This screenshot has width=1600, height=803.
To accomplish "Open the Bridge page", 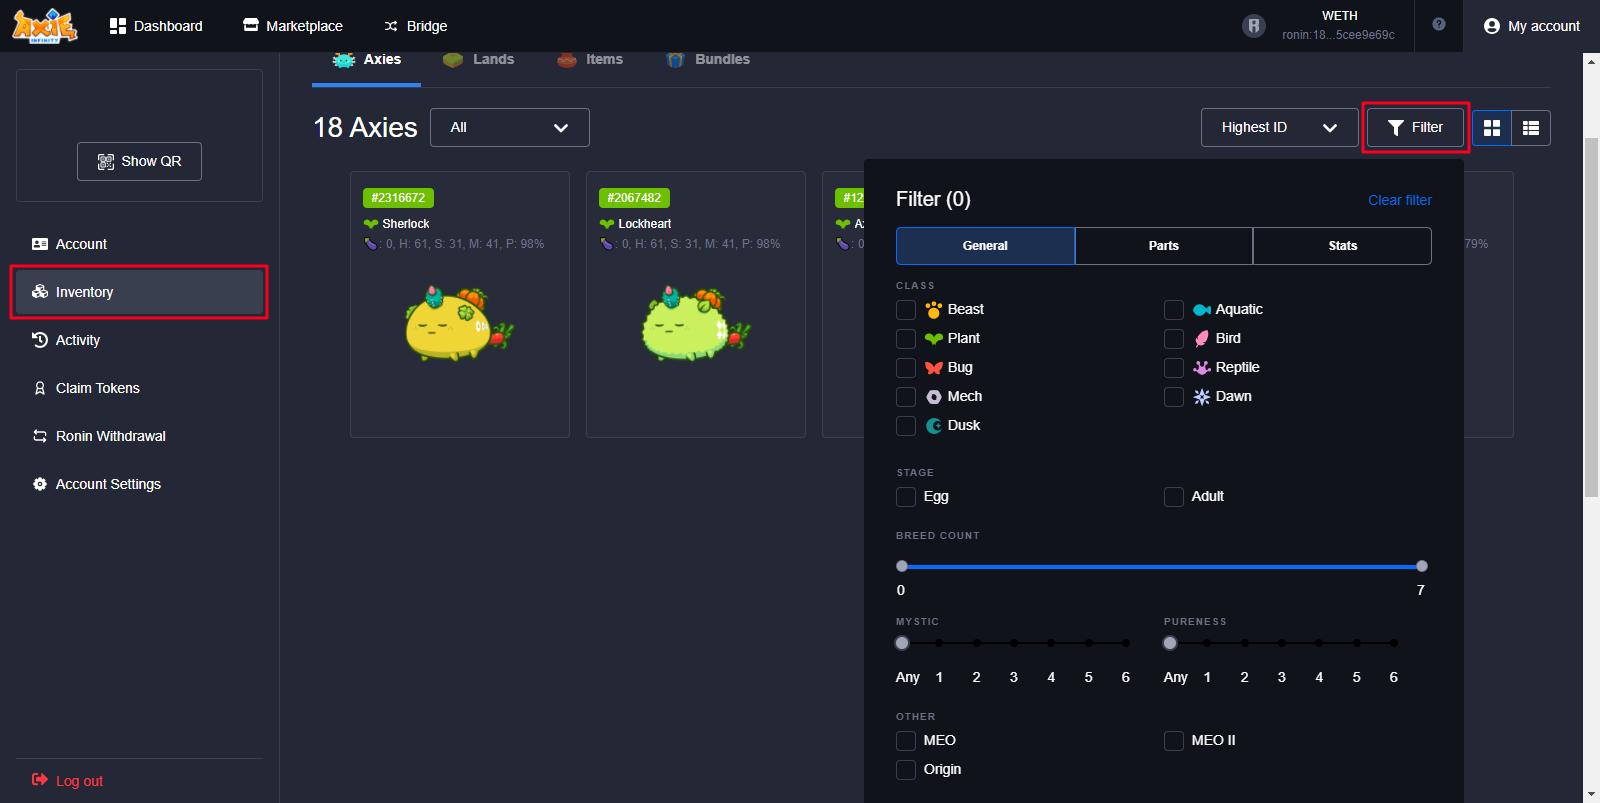I will (x=416, y=26).
